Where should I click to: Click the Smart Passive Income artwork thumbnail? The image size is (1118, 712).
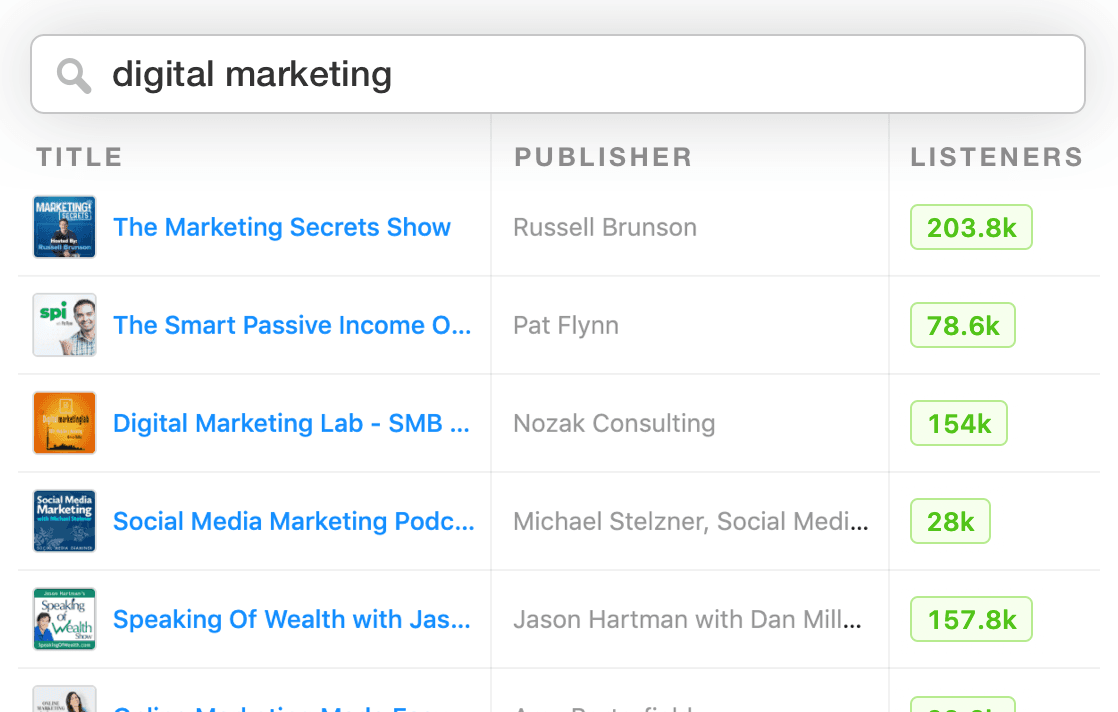(64, 325)
